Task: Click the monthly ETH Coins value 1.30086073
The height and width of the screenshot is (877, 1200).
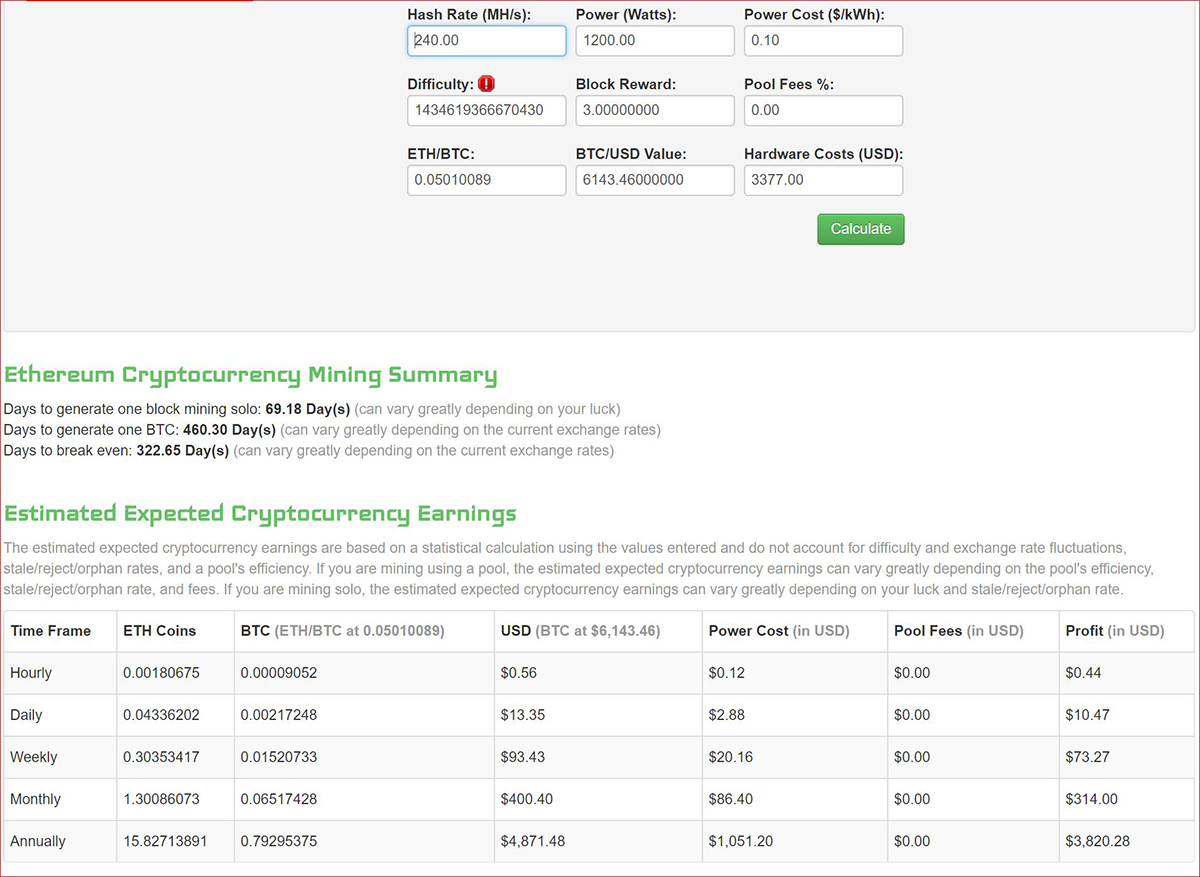Action: pos(161,799)
